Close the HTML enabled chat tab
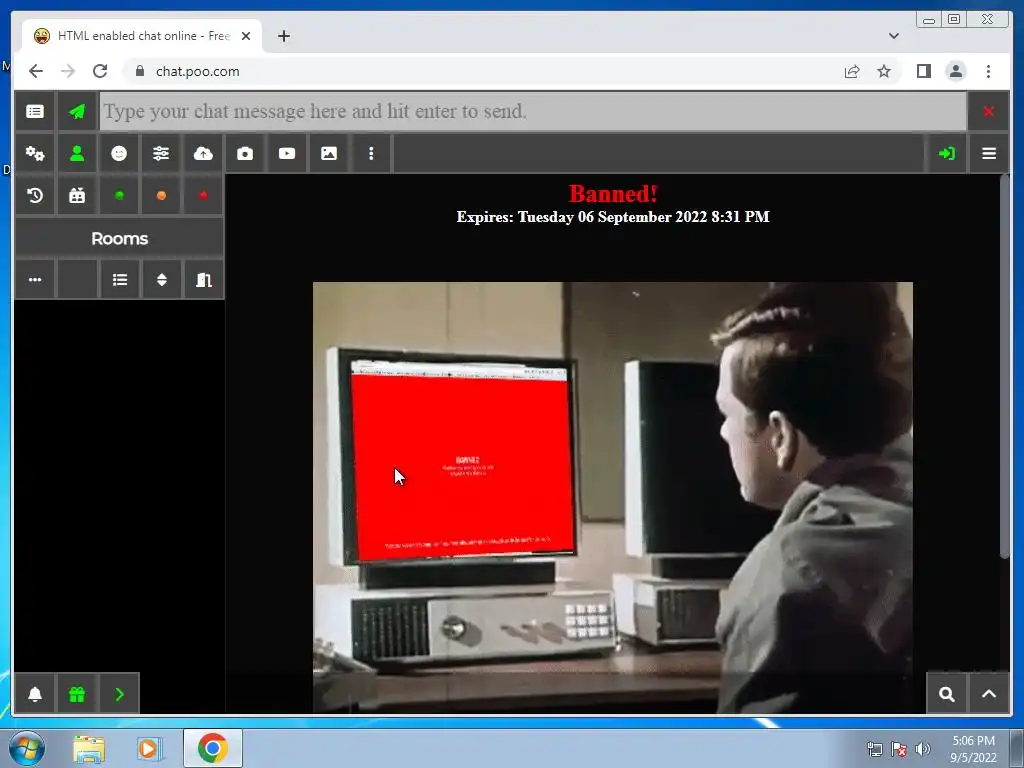 coord(246,36)
